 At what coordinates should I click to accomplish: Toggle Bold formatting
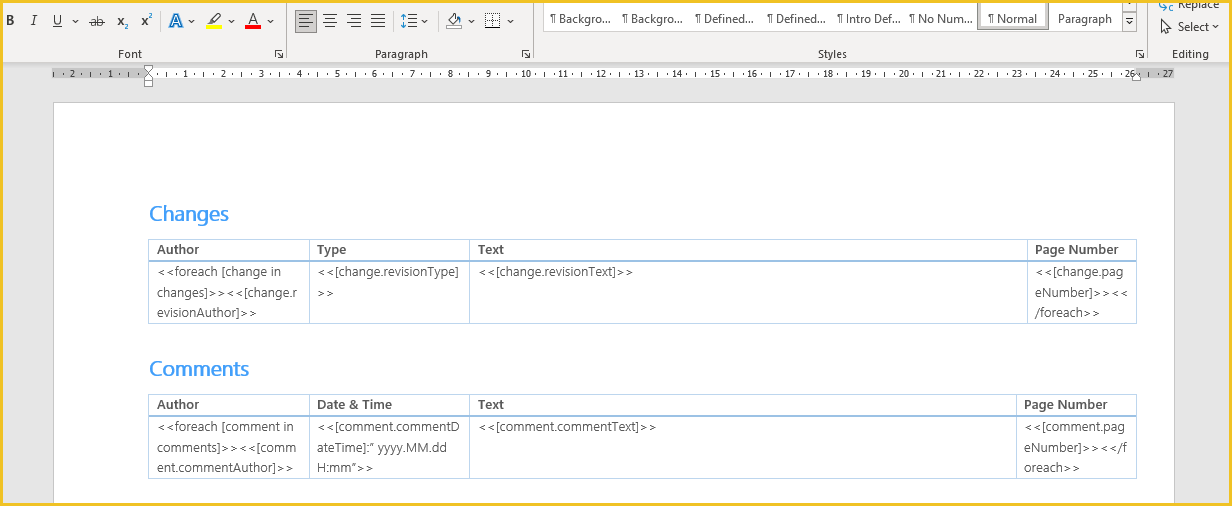pos(10,20)
